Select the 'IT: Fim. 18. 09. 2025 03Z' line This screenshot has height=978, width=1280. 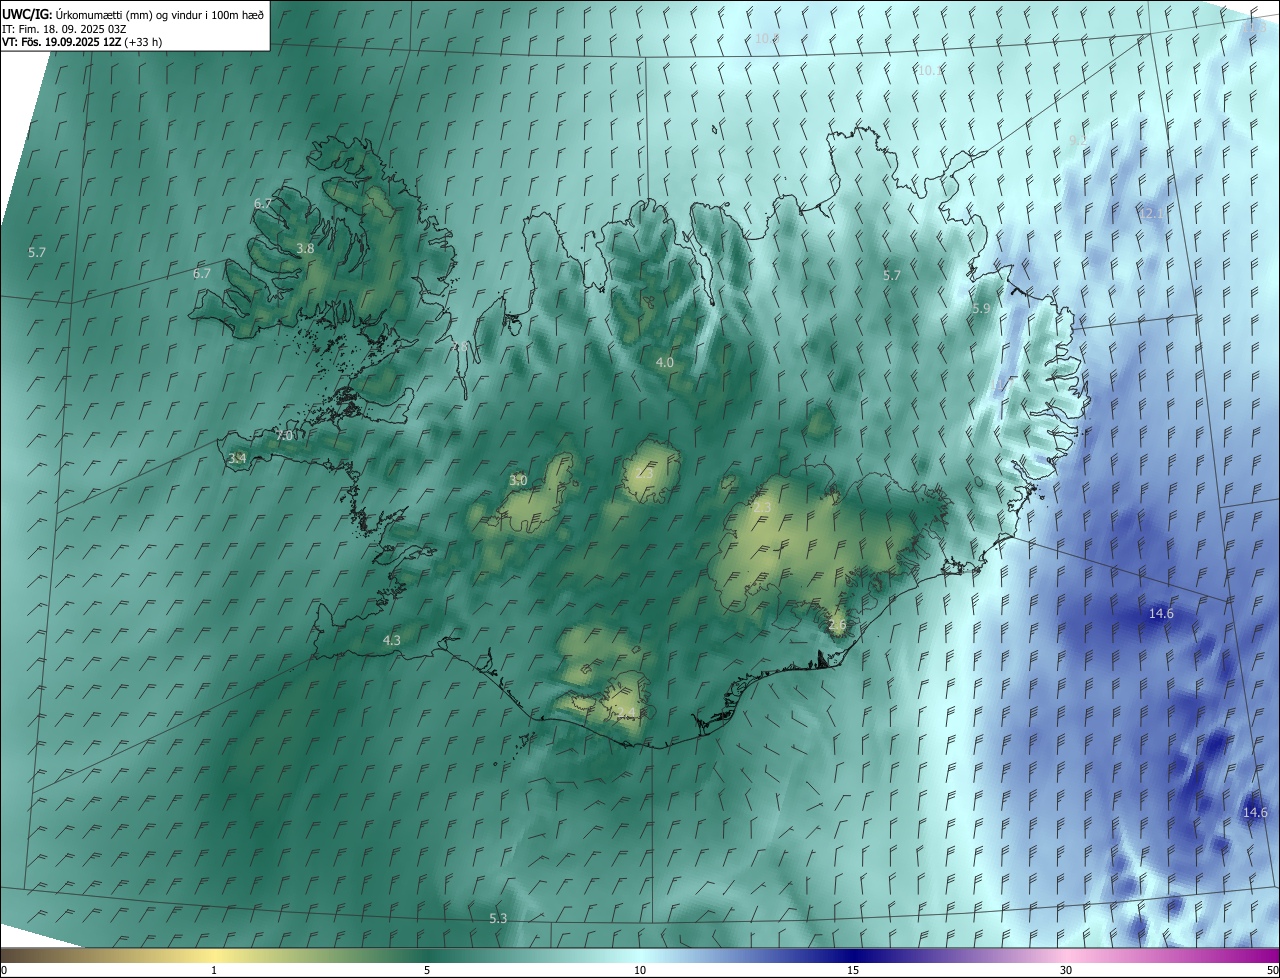point(63,28)
